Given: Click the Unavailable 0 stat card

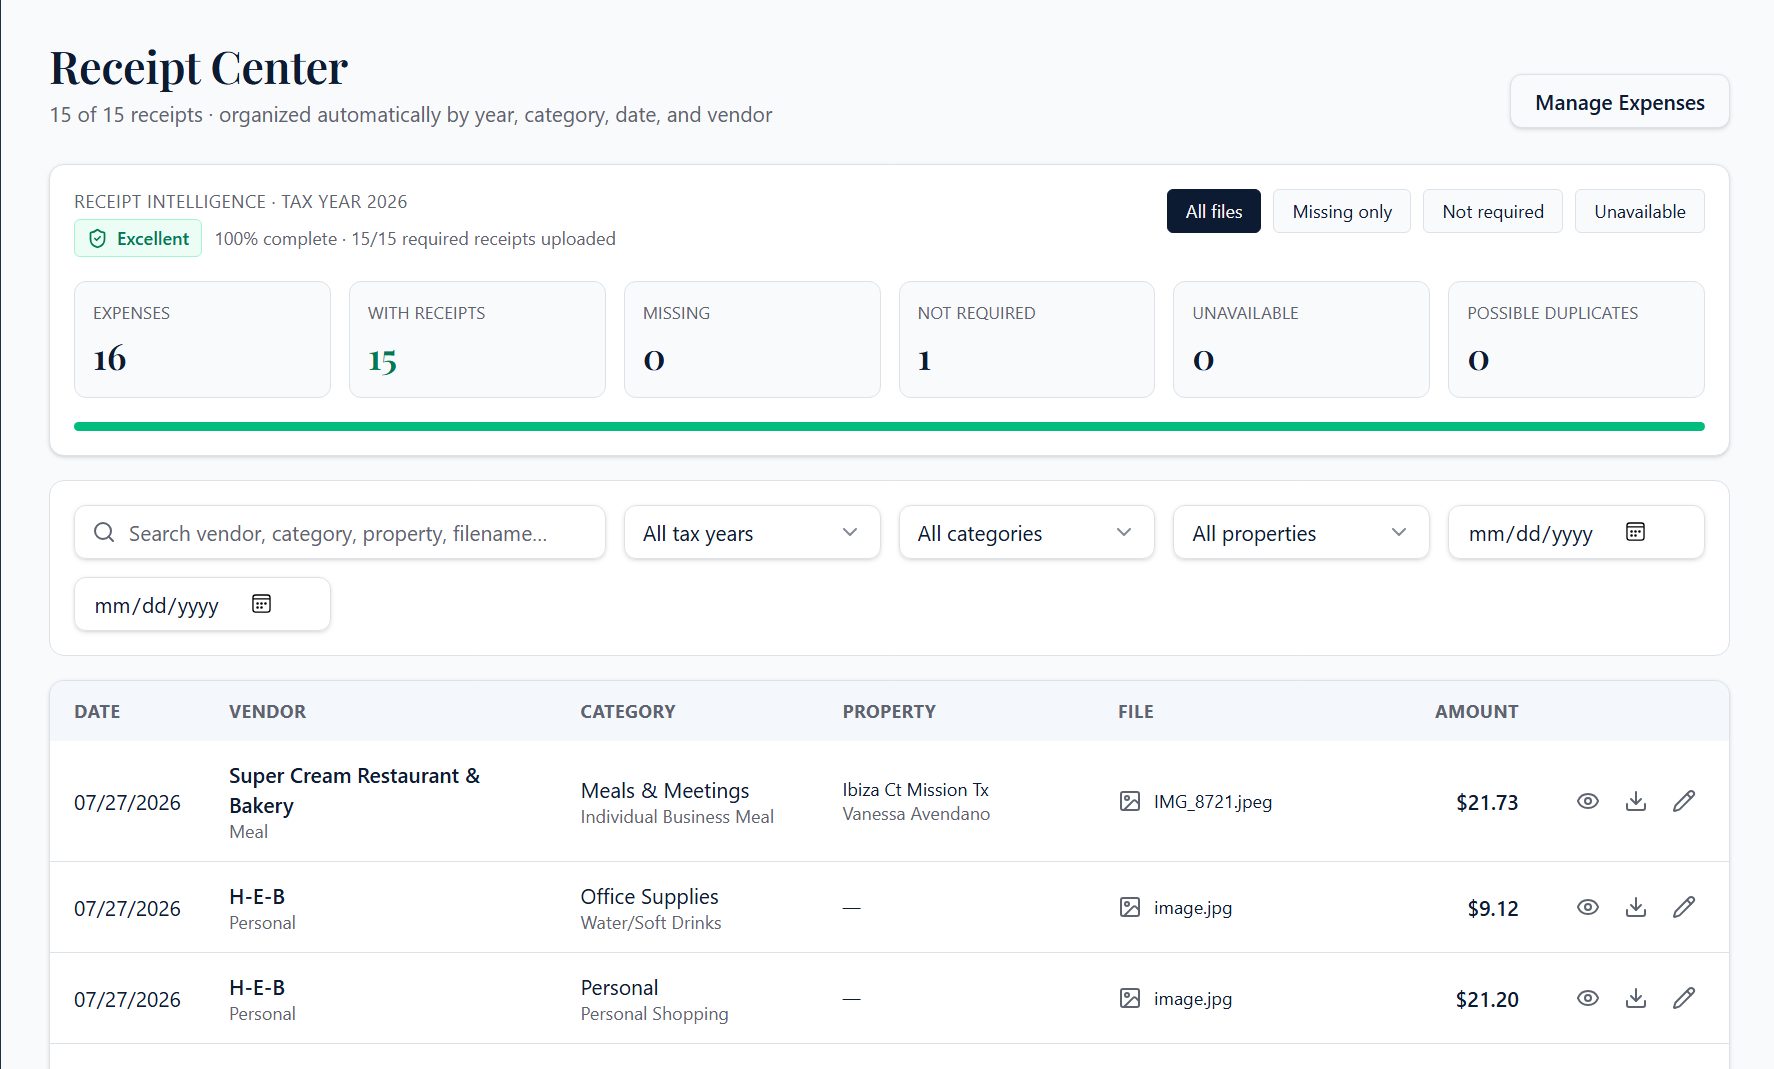Looking at the screenshot, I should [x=1301, y=339].
